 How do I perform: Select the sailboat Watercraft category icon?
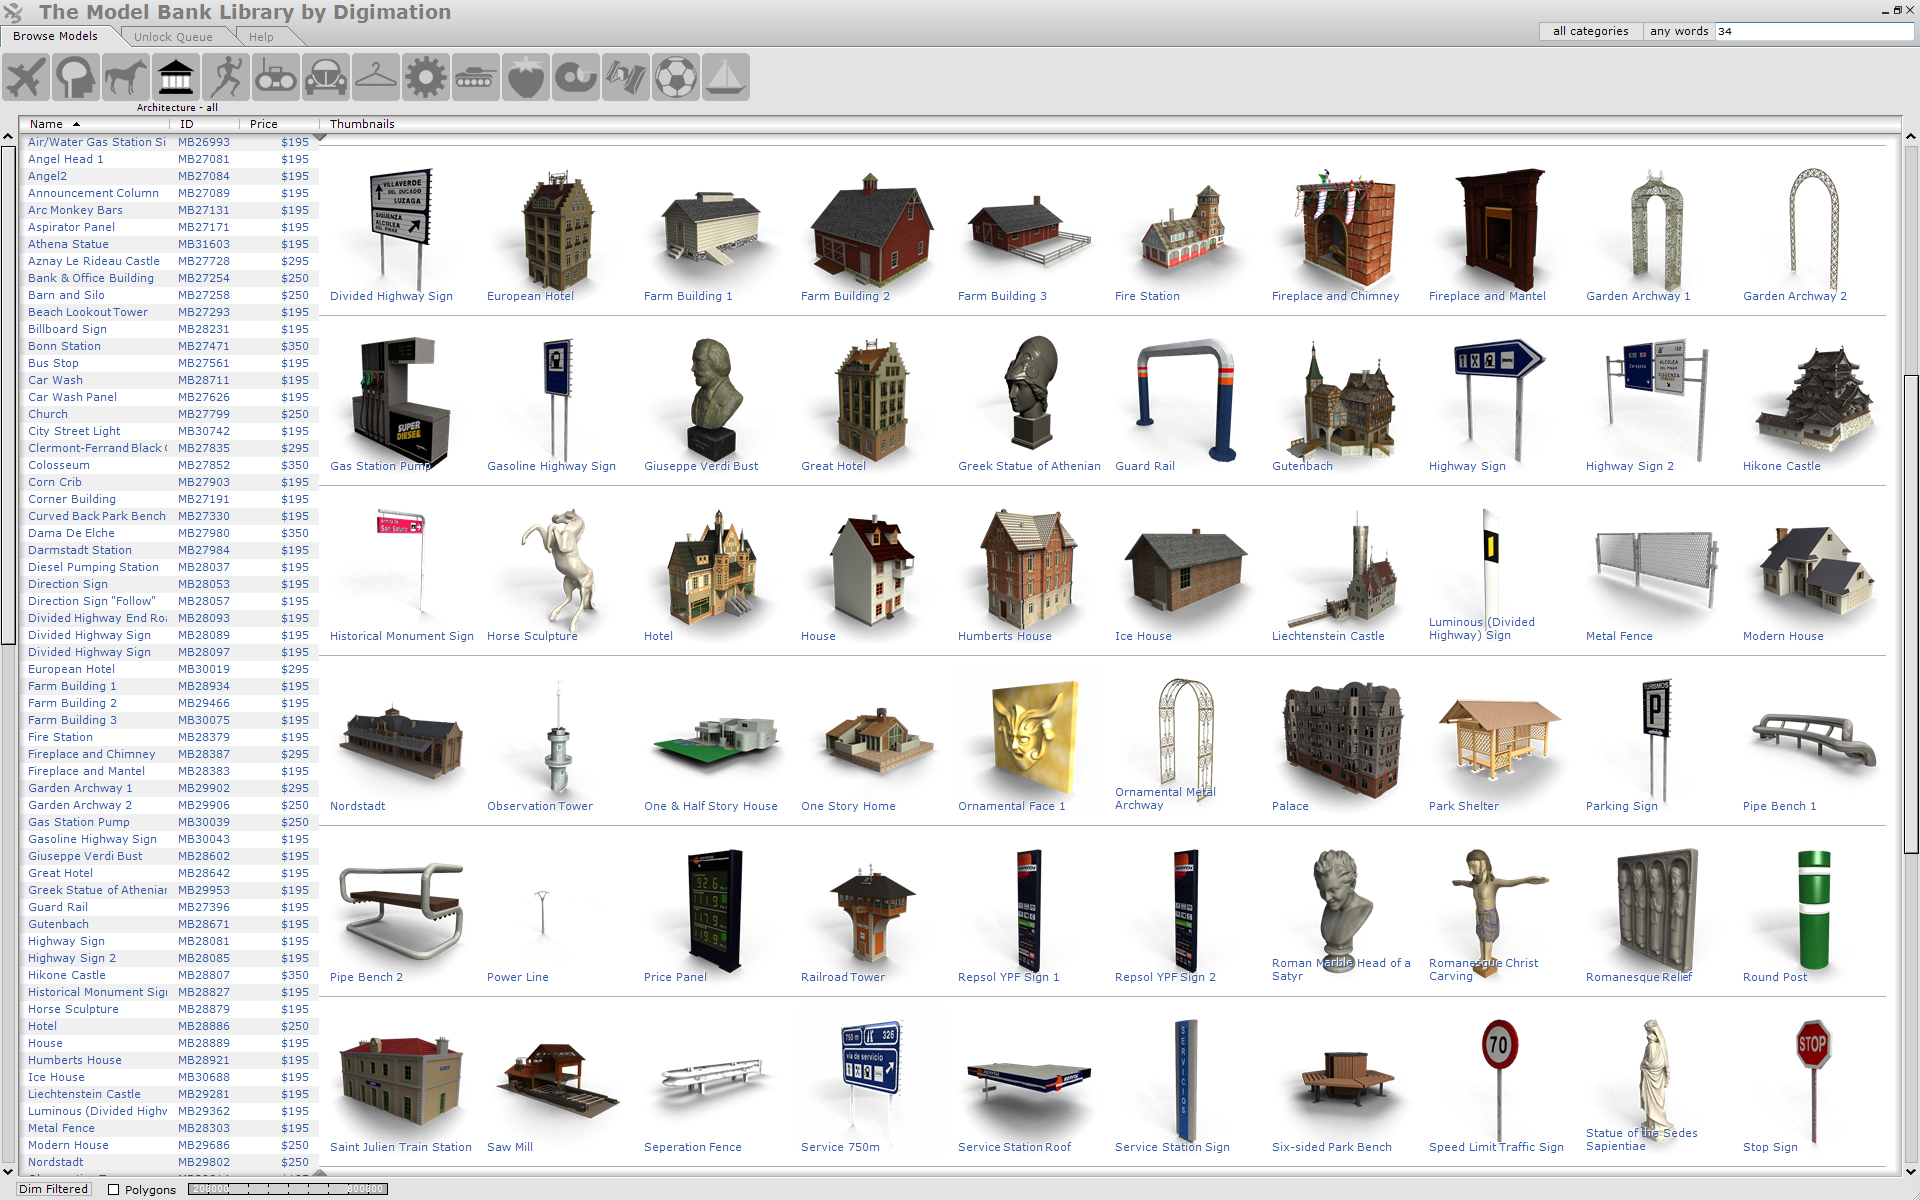click(726, 77)
